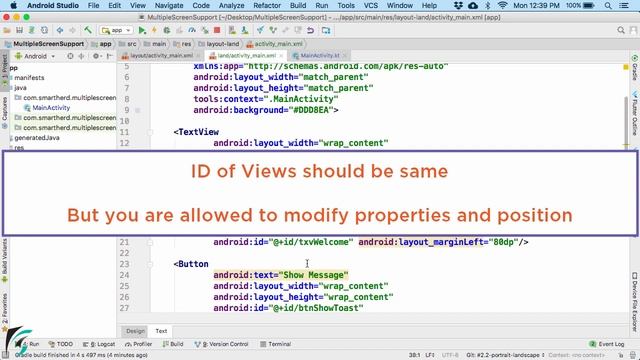This screenshot has width=640, height=360.
Task: Click the Apply Changes lightning icon
Action: [154, 30]
